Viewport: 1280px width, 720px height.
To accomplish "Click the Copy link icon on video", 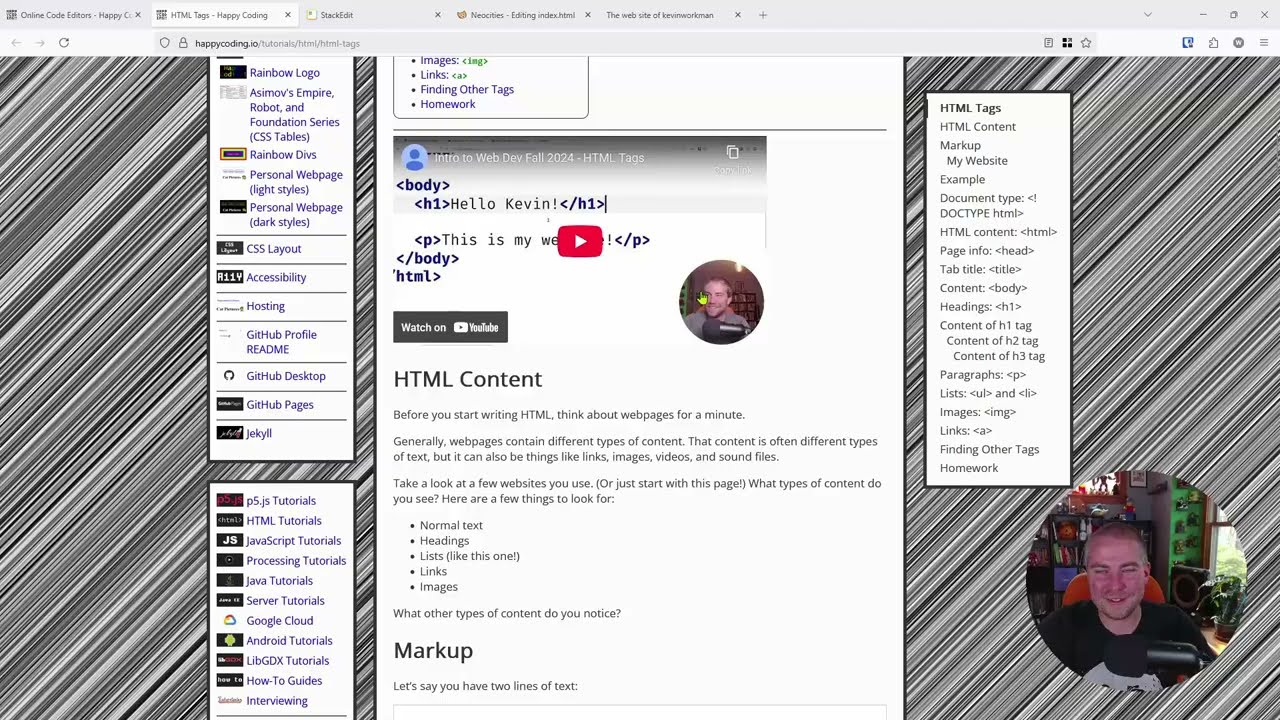I will coord(733,153).
